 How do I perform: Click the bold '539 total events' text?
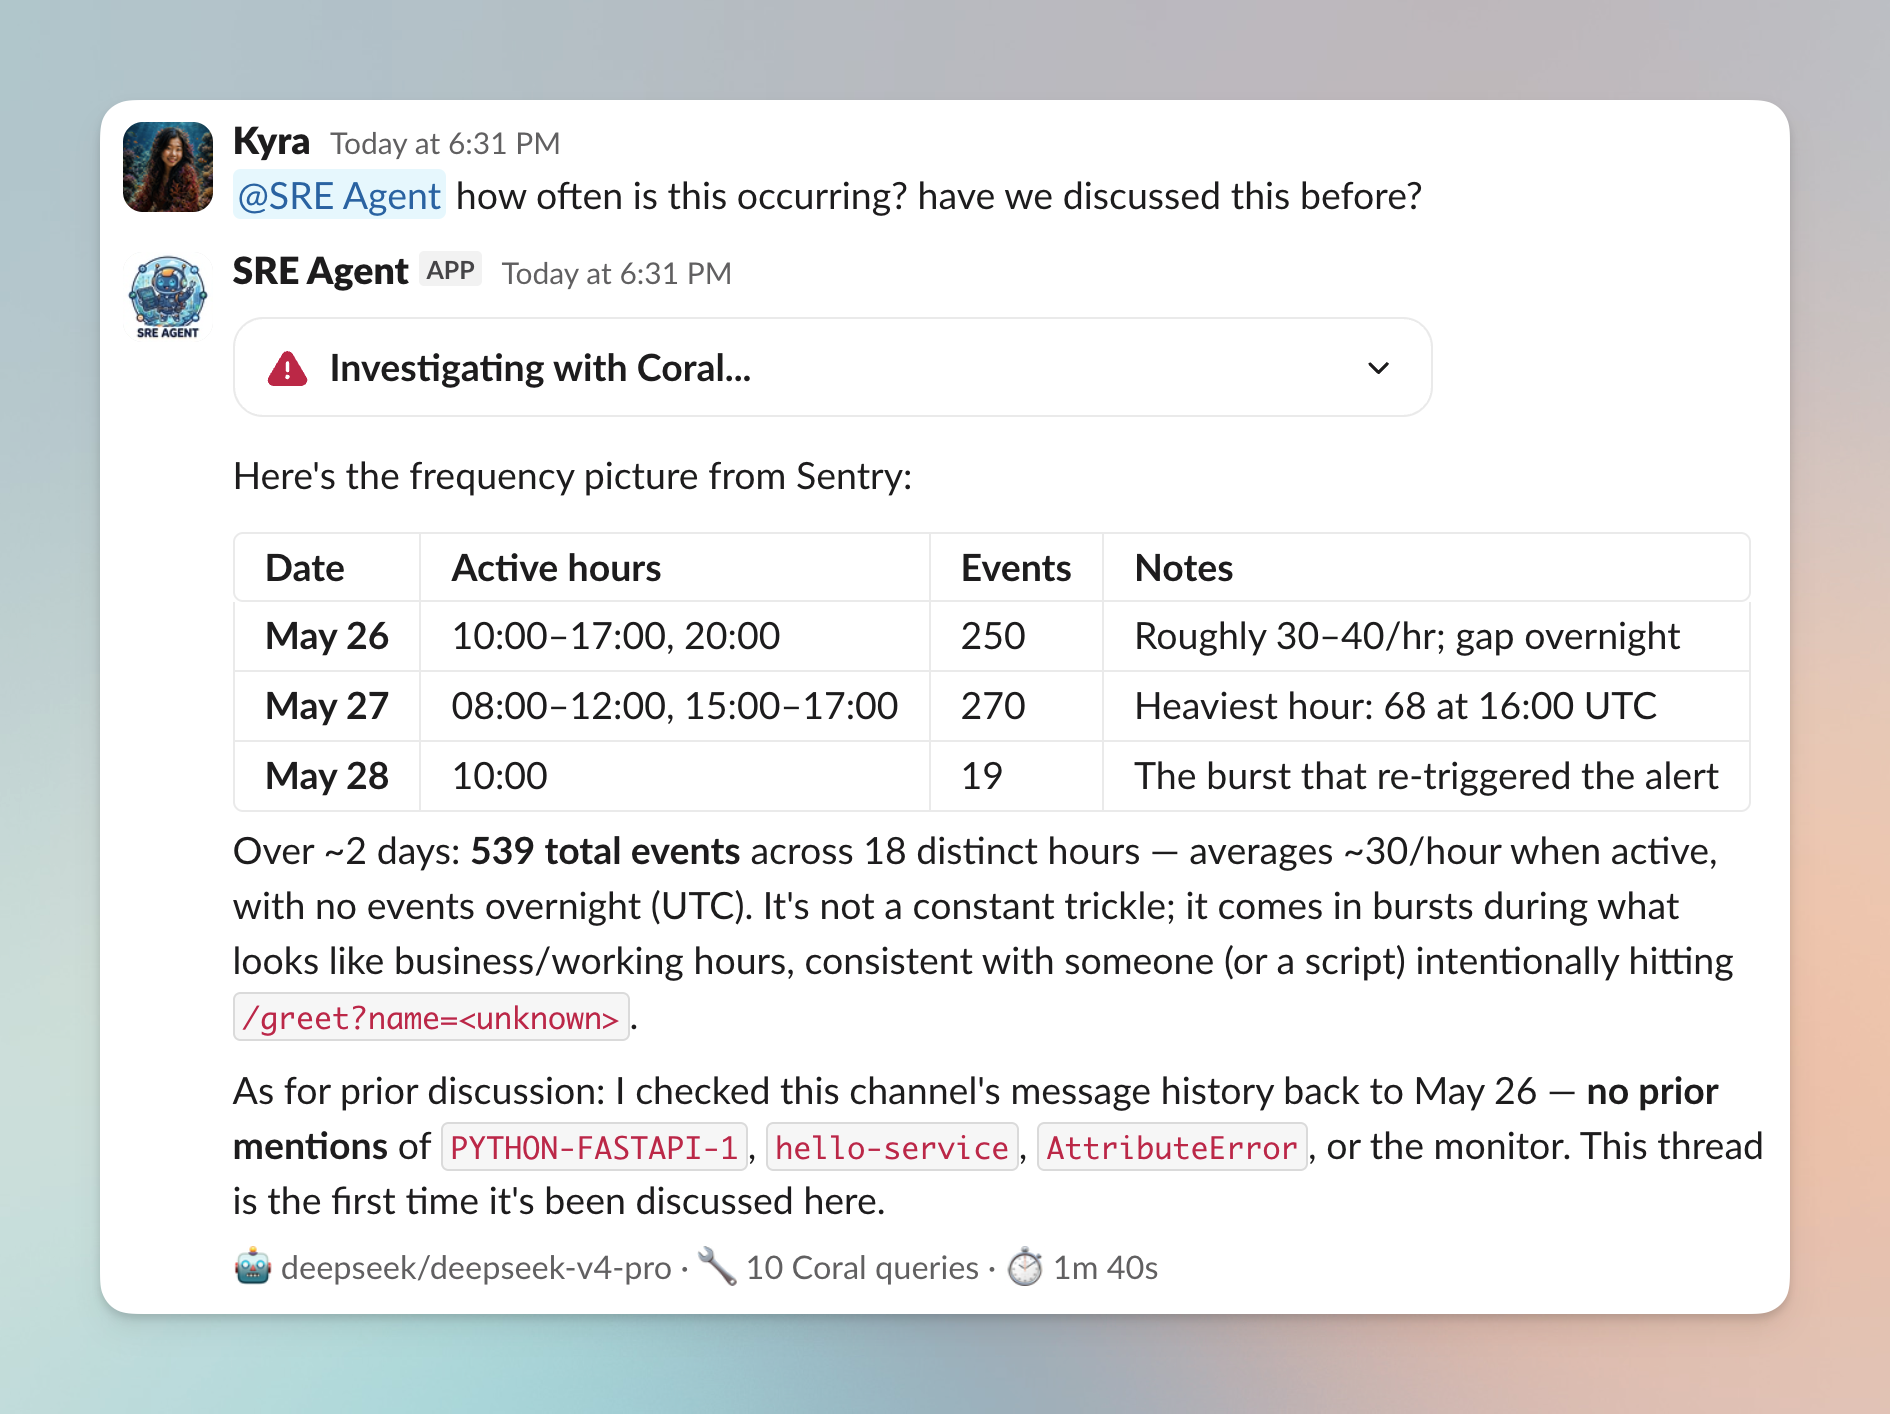[605, 851]
